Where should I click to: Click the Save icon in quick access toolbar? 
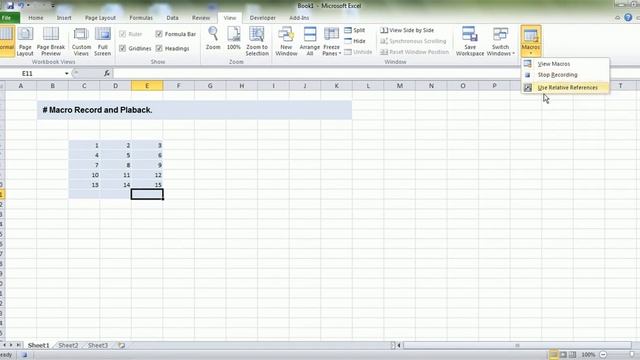[10, 5]
